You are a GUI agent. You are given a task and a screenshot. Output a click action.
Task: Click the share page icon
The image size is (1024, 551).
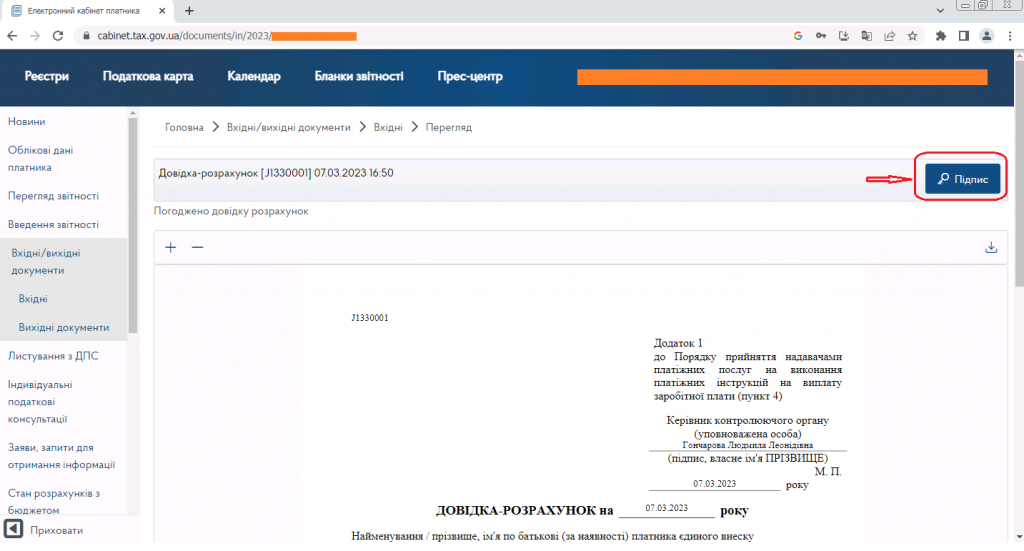tap(889, 36)
